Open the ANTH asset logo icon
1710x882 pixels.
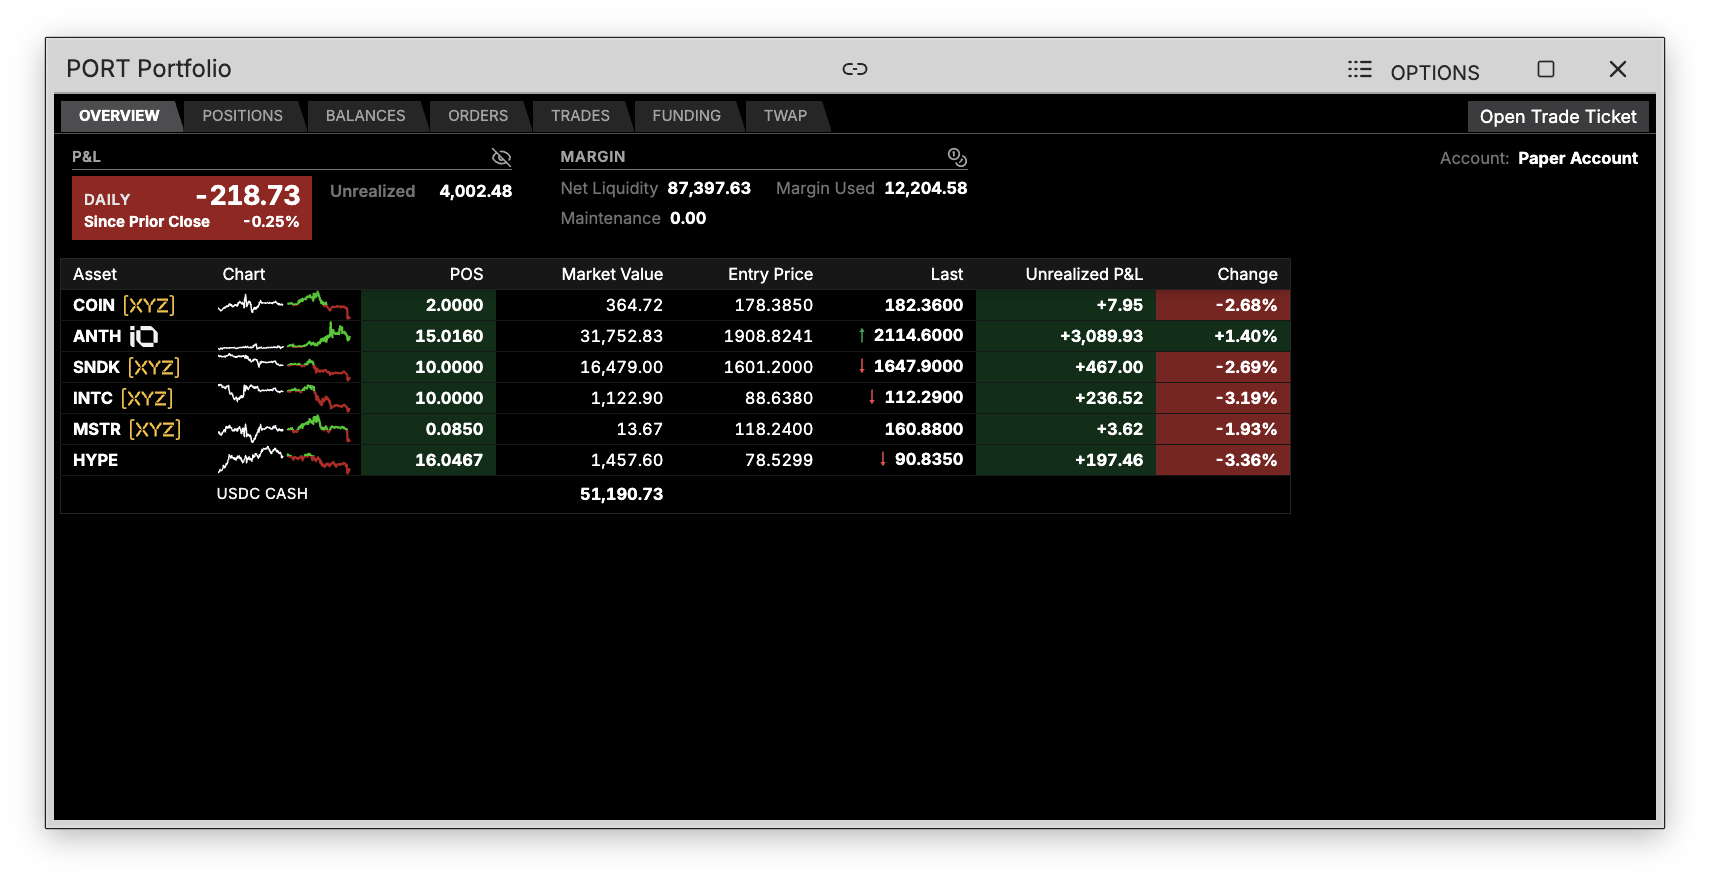(x=144, y=336)
